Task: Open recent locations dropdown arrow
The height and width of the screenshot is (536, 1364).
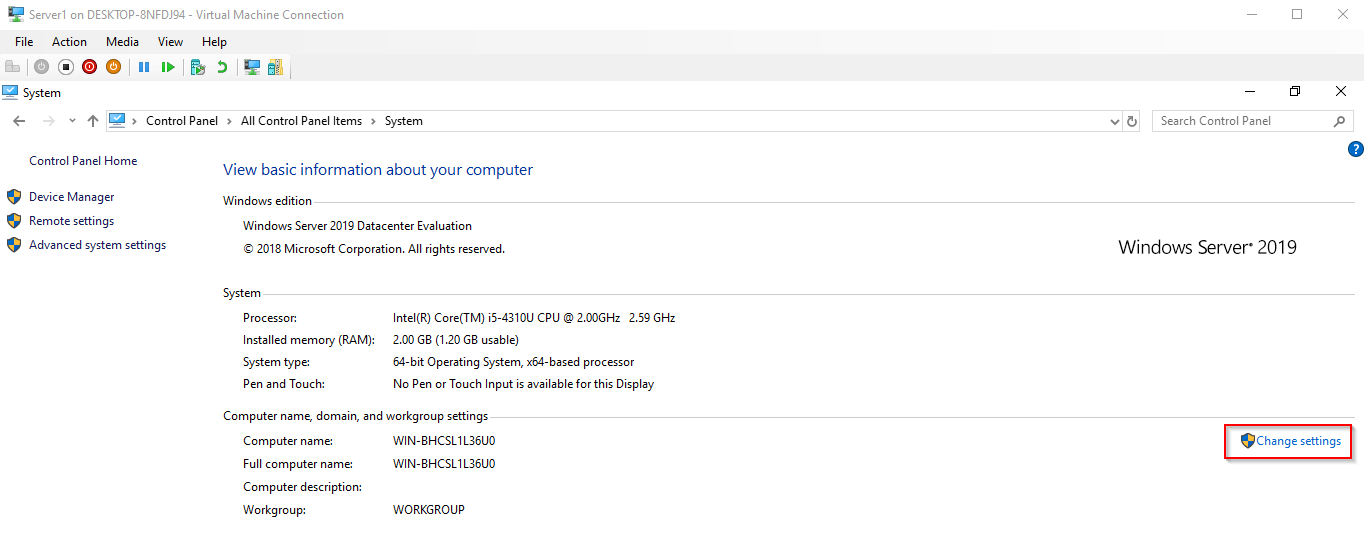Action: [72, 121]
